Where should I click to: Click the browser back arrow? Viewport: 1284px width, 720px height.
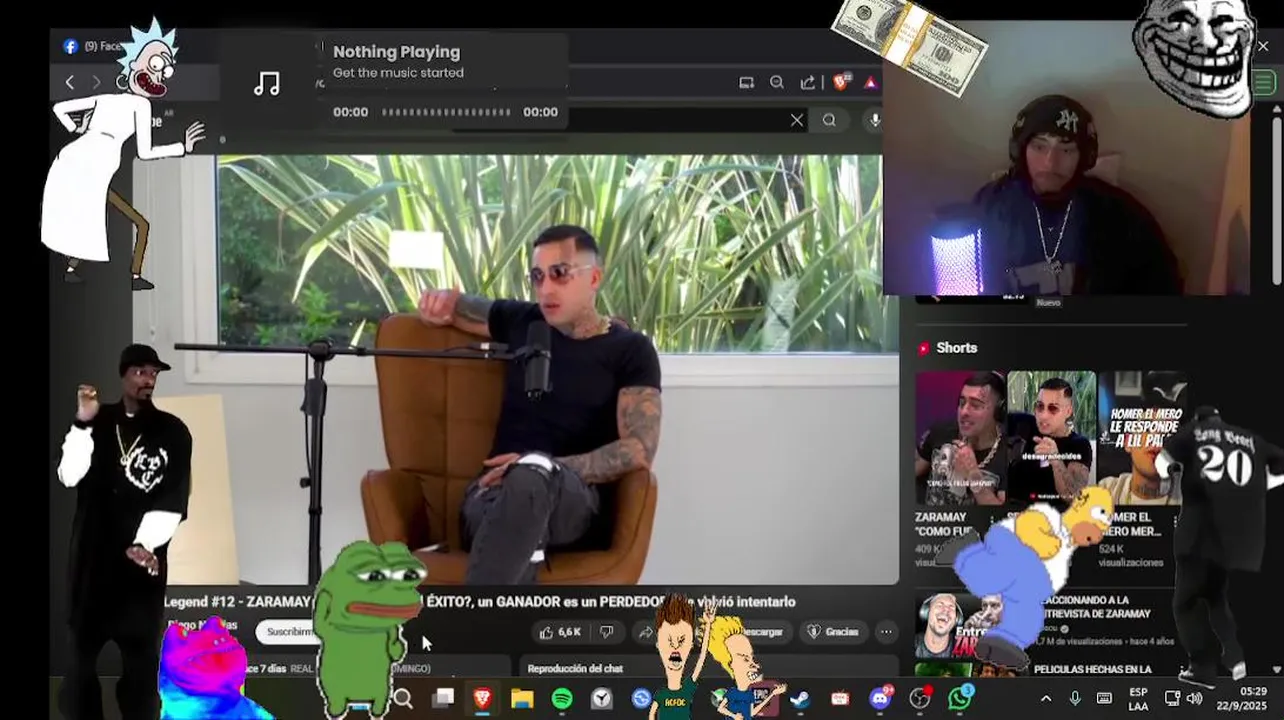click(x=69, y=82)
